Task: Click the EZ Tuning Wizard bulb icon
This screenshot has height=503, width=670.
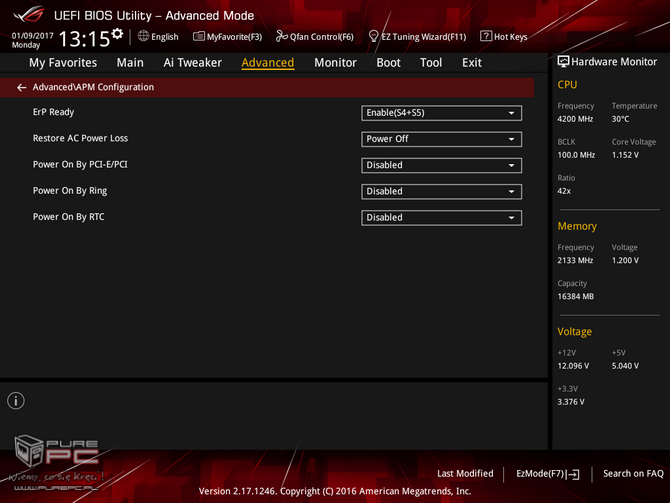Action: tap(373, 36)
